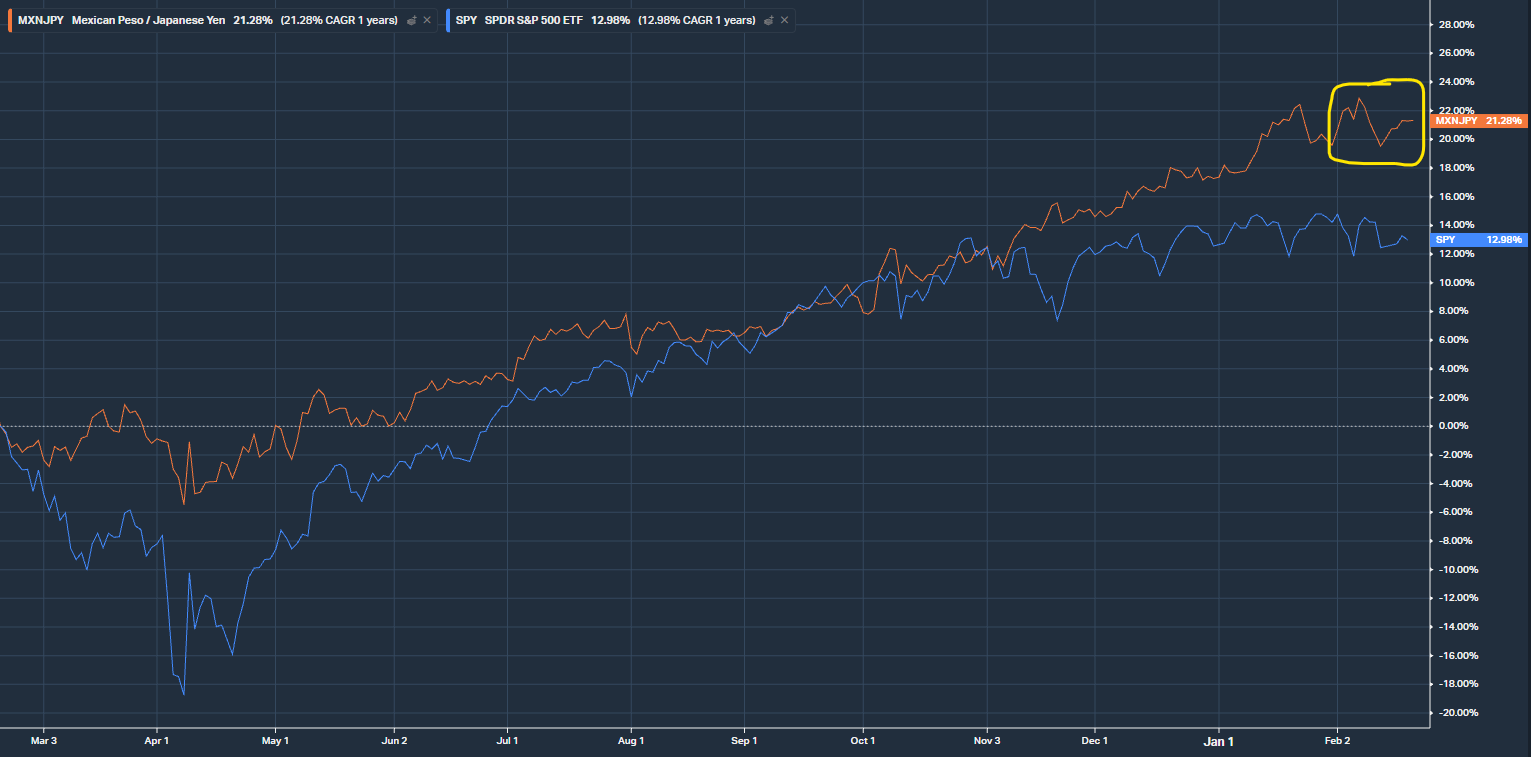The width and height of the screenshot is (1531, 757).
Task: Click the icon beside SPY's remove X
Action: coord(768,20)
